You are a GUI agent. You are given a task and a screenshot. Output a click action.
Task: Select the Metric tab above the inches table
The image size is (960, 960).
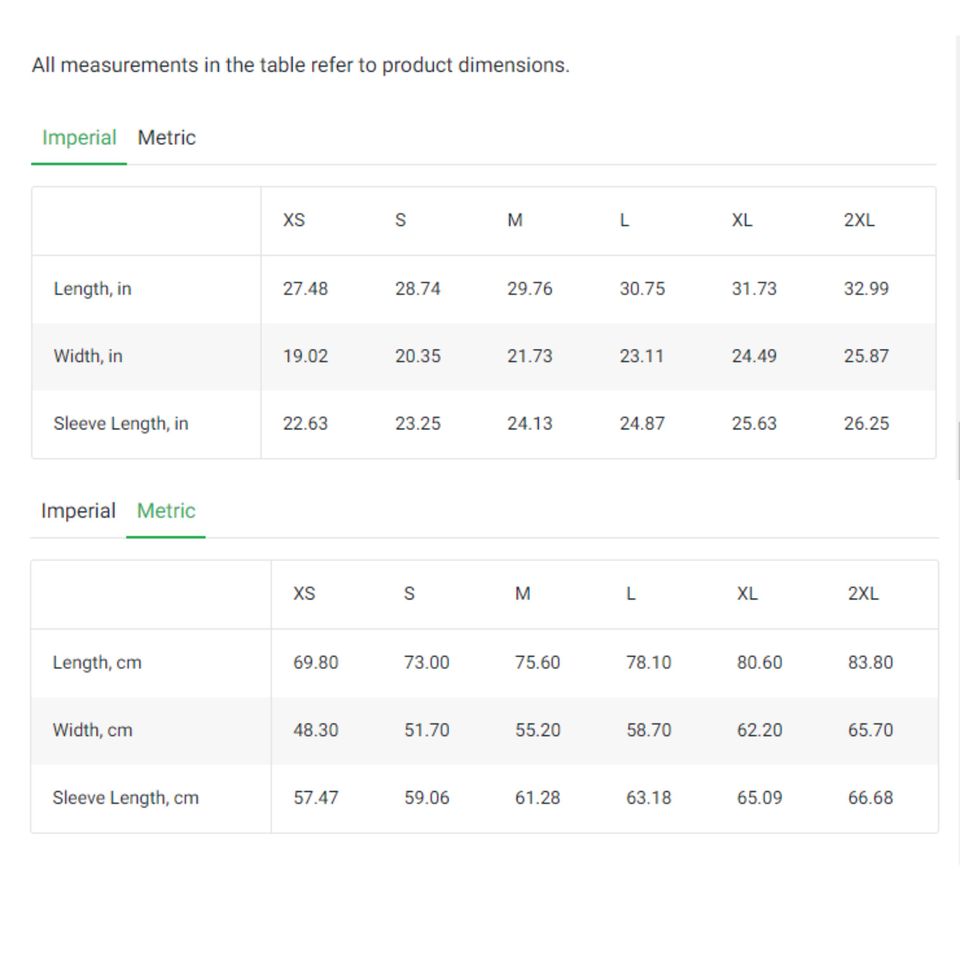point(166,138)
